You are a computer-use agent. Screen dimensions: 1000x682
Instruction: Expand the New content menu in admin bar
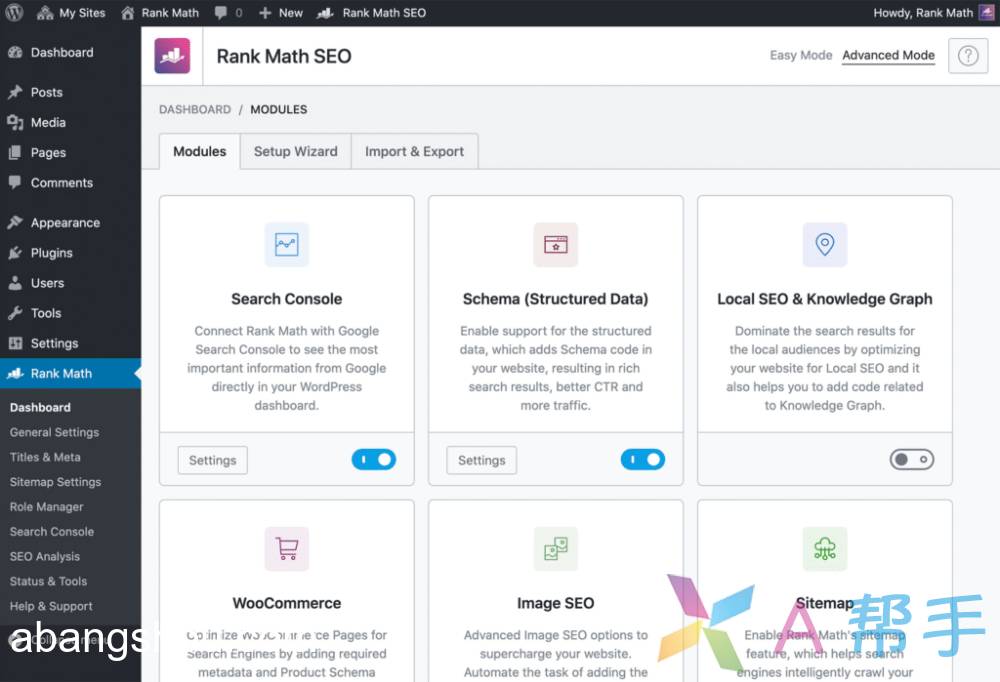280,13
